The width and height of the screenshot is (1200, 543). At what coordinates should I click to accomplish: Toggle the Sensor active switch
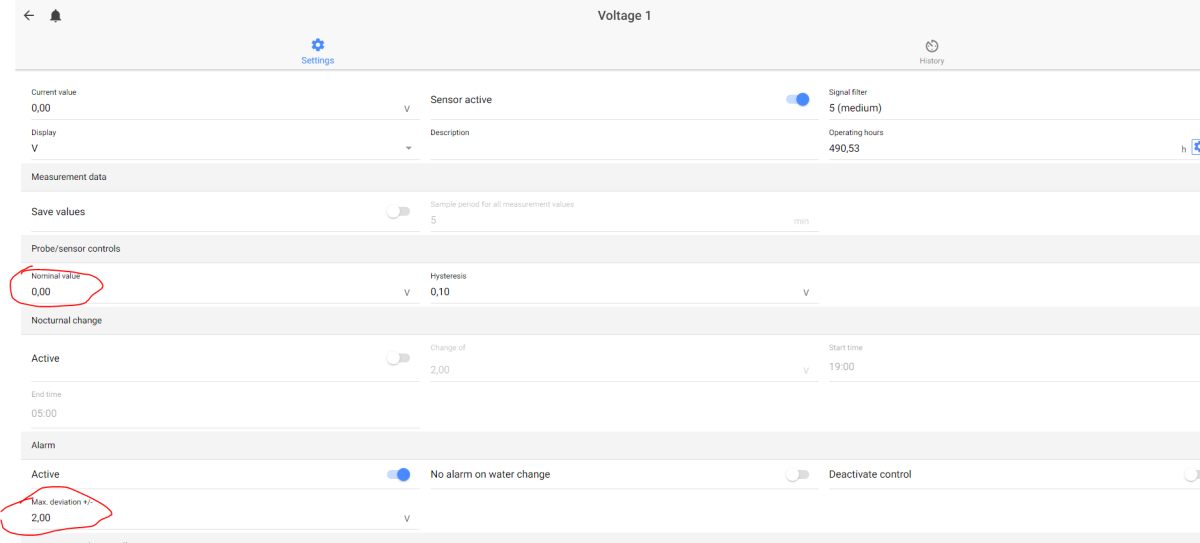click(797, 99)
